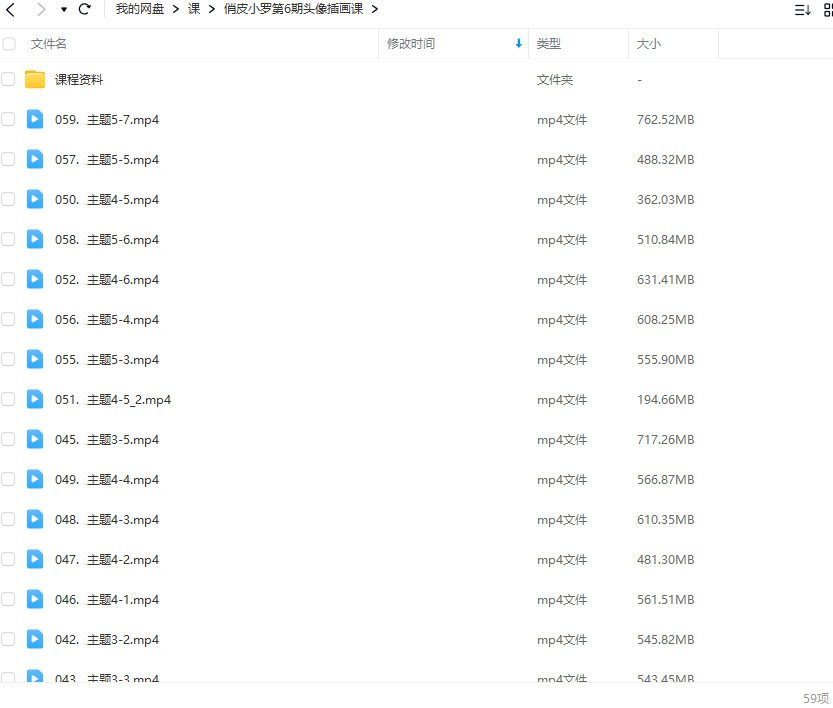Select all files via header checkbox

click(x=8, y=43)
